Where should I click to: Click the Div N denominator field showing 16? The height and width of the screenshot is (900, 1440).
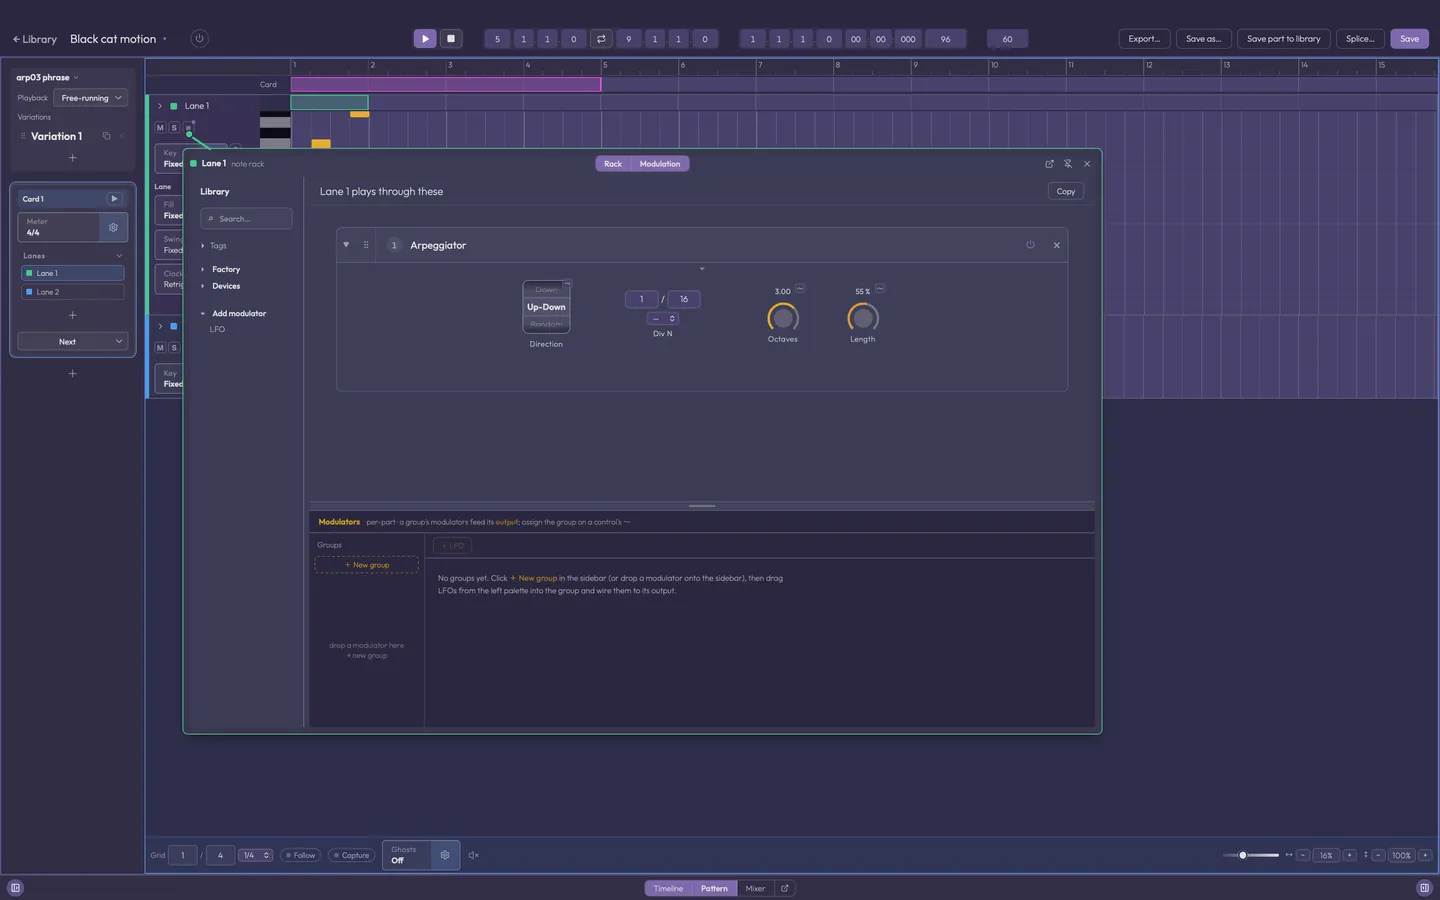point(684,299)
